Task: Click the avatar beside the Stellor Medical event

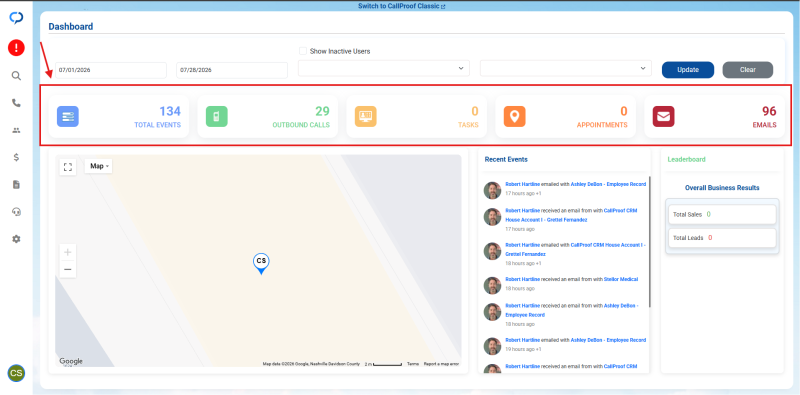Action: (492, 285)
